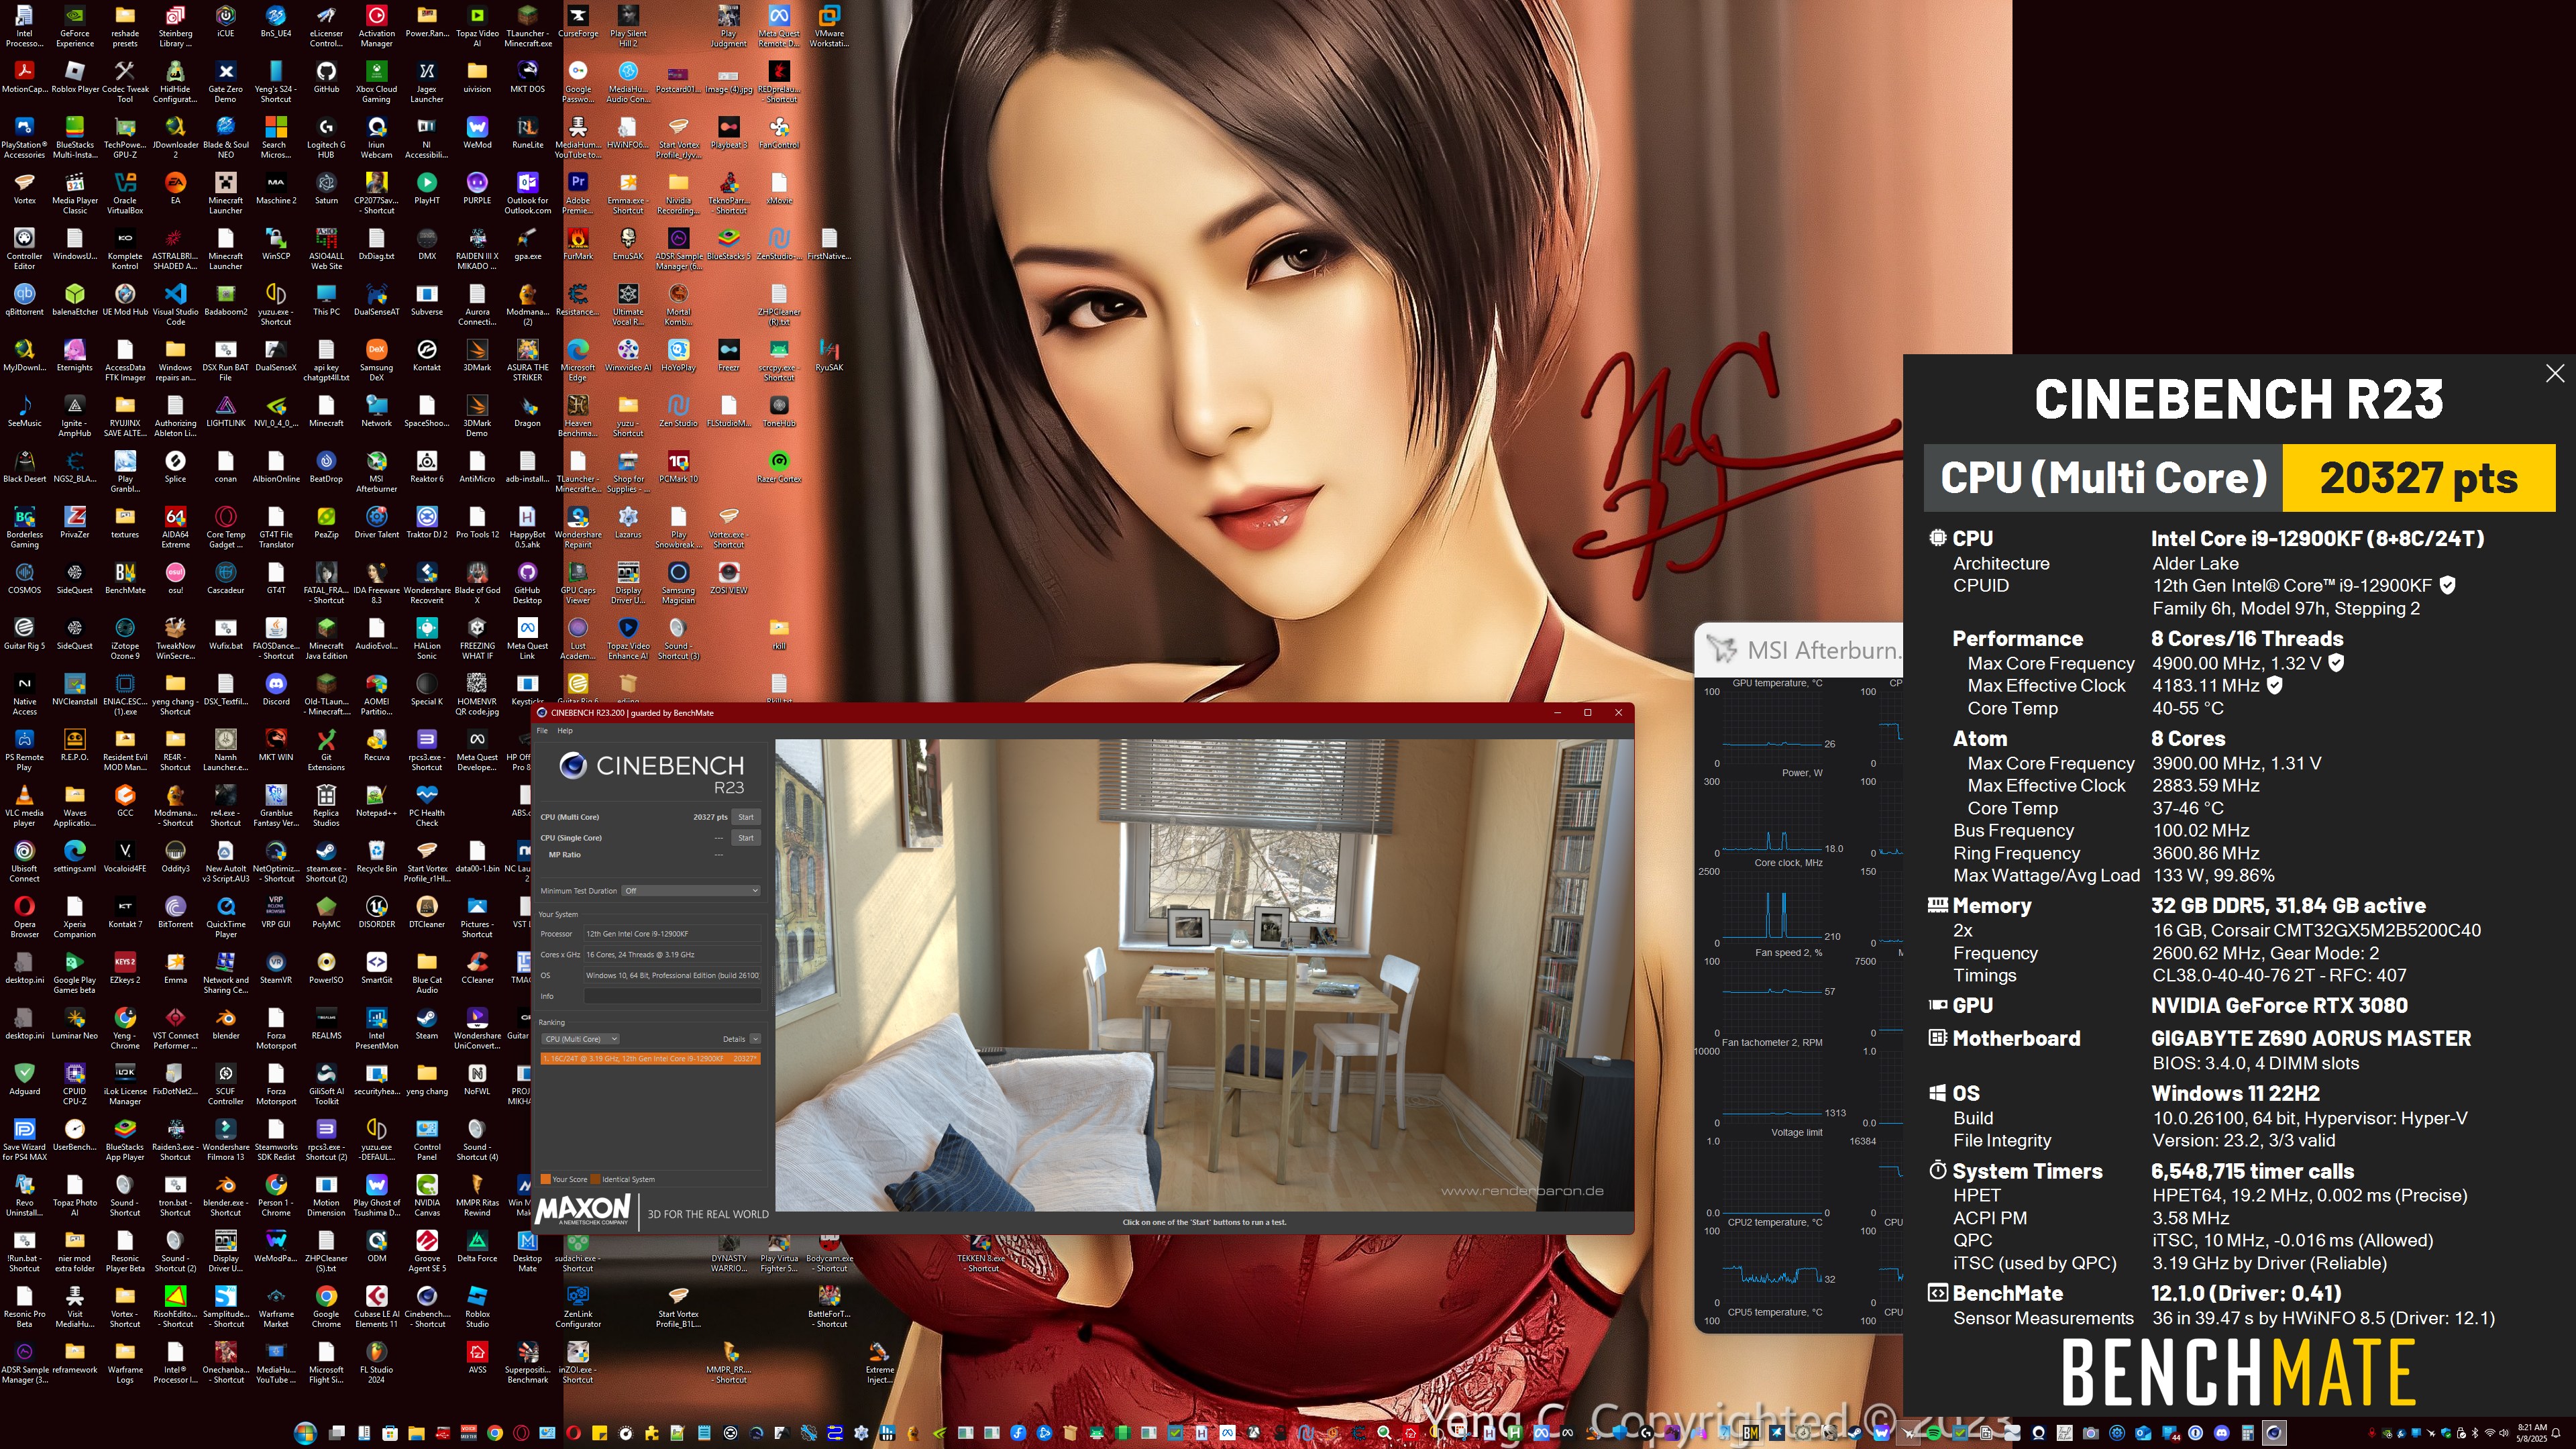Viewport: 2576px width, 1449px height.
Task: Open Visual Studio Code desktop icon
Action: (x=175, y=304)
